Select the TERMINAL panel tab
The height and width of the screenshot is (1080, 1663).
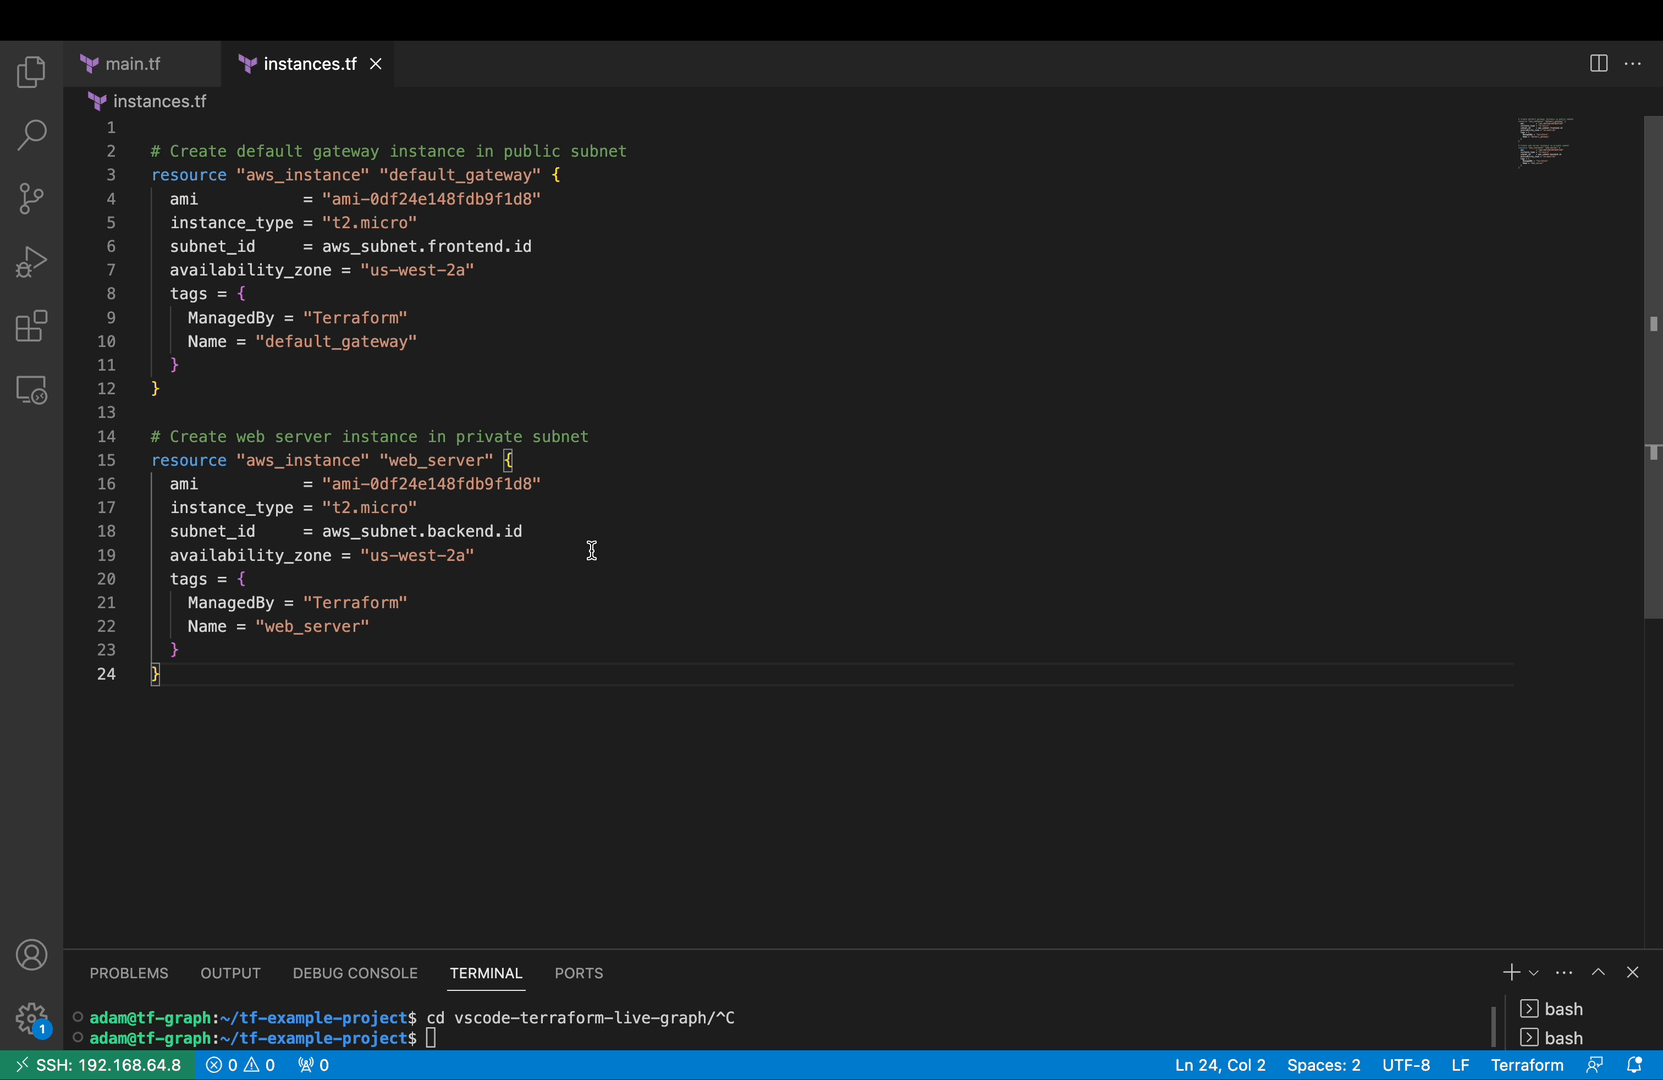point(486,973)
